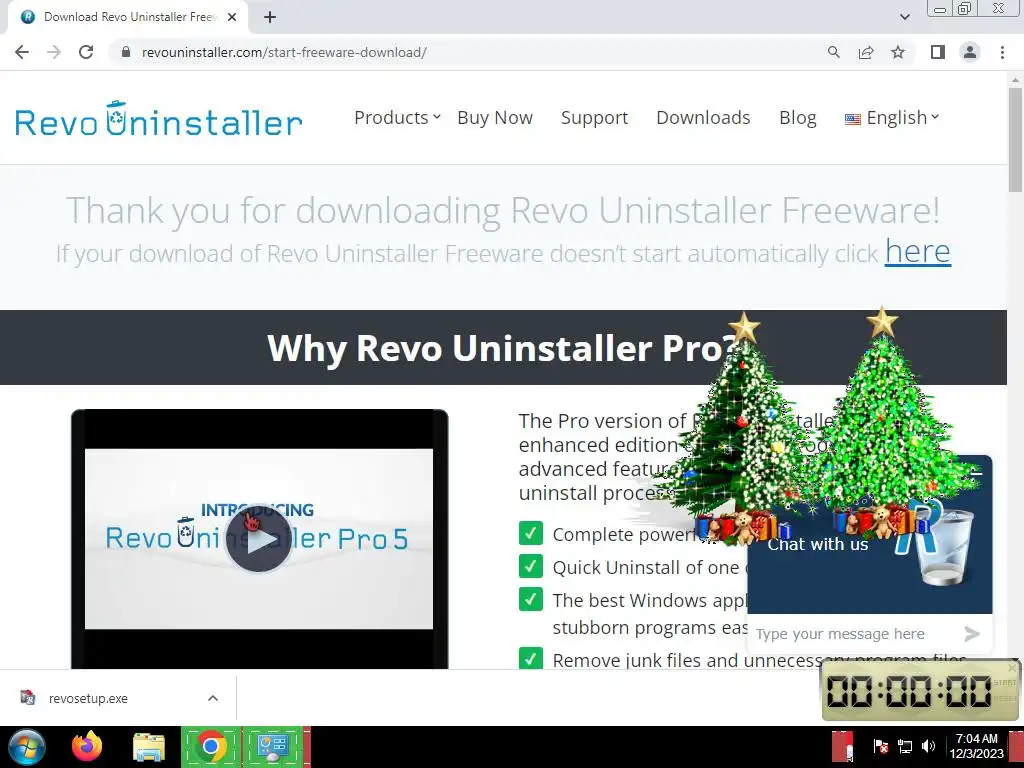Expand revosetup.exe download options chevron
The height and width of the screenshot is (768, 1024).
[x=213, y=698]
